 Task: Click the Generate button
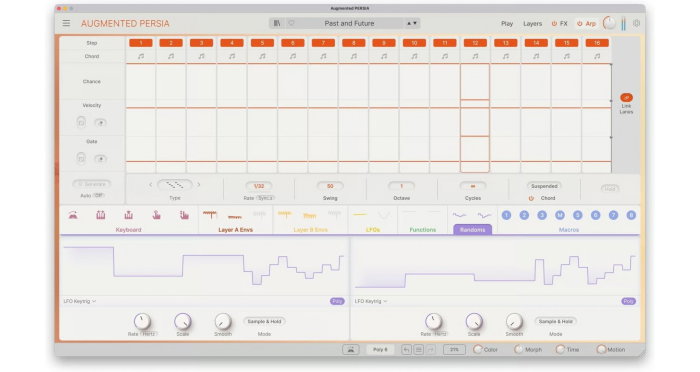(x=92, y=184)
